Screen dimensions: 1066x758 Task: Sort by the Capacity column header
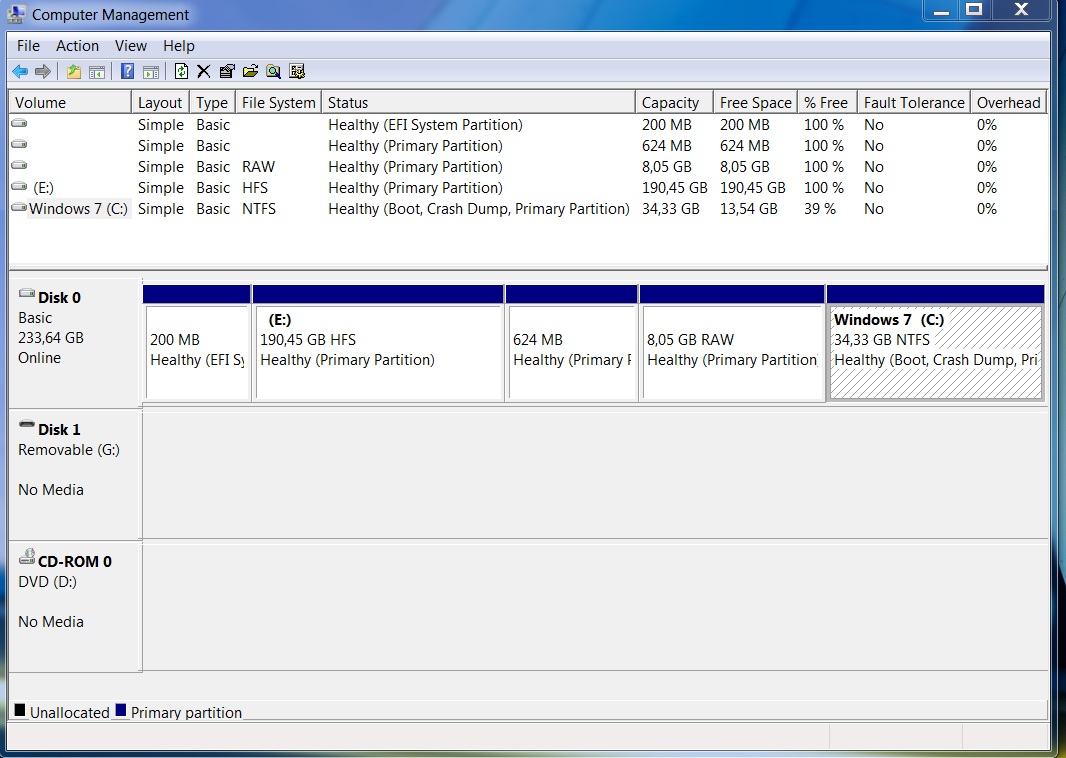(x=674, y=103)
